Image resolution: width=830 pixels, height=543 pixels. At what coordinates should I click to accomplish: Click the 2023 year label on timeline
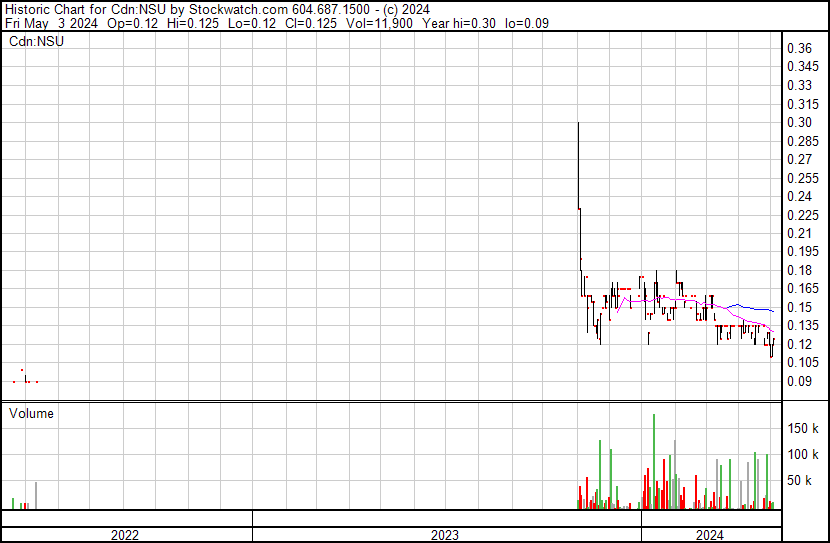[x=445, y=535]
